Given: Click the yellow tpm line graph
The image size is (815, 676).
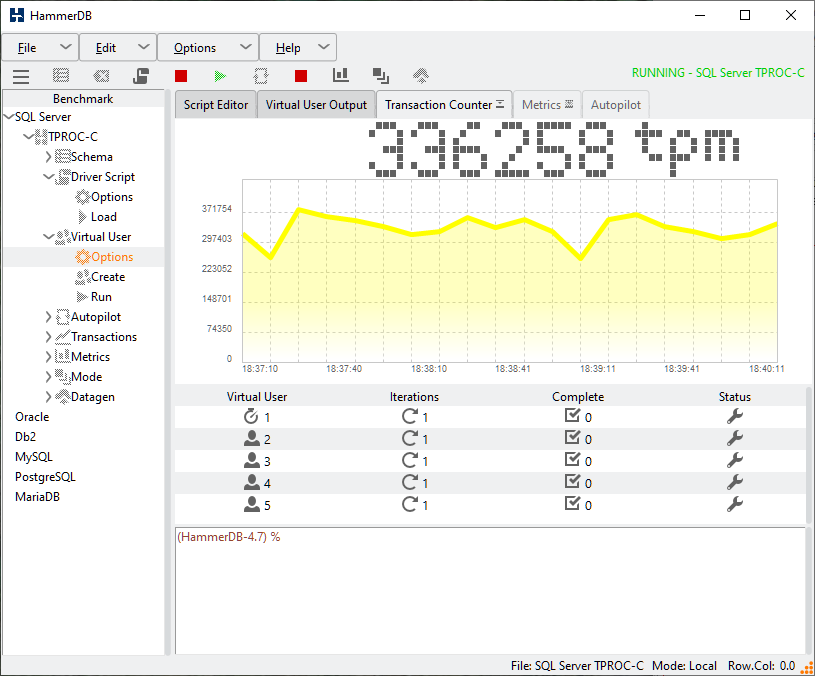Looking at the screenshot, I should coord(510,271).
